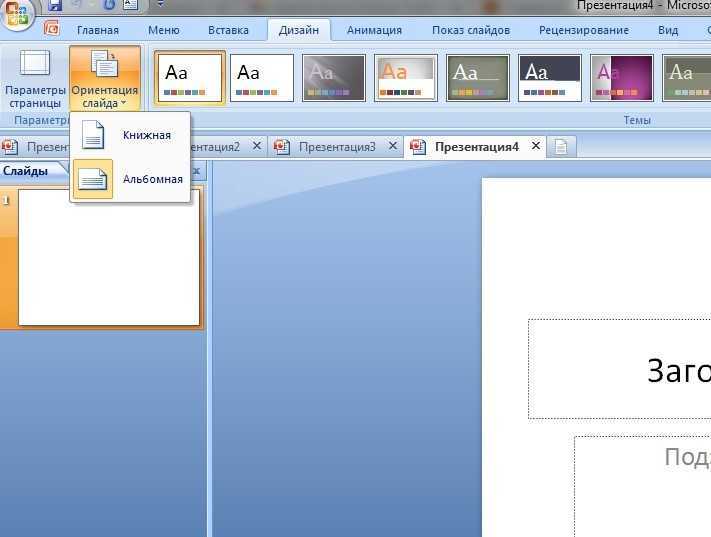This screenshot has height=537, width=711.
Task: Open the Рецензирование ribbon tab
Action: [x=584, y=30]
